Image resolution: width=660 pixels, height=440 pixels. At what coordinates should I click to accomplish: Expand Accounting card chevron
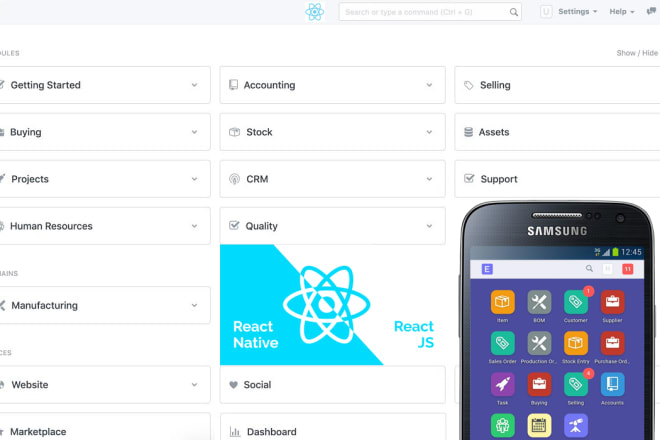[x=429, y=85]
